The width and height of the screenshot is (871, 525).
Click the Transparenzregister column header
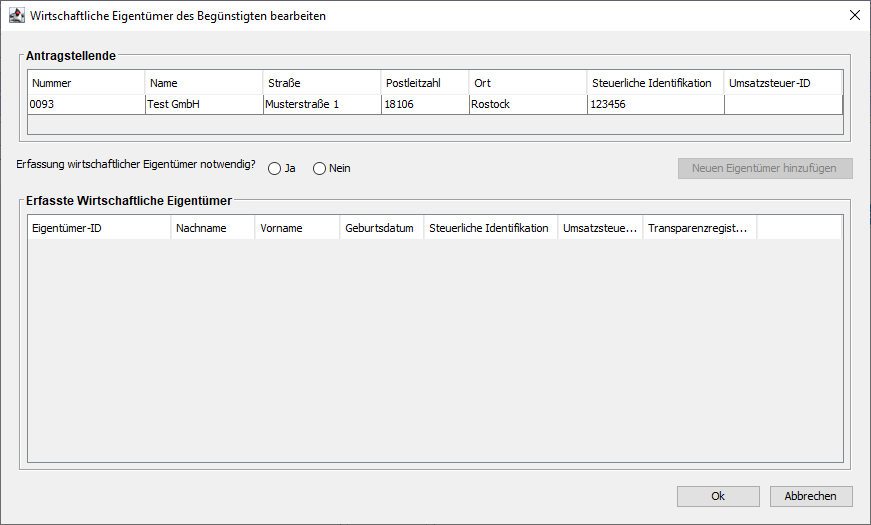pyautogui.click(x=699, y=228)
